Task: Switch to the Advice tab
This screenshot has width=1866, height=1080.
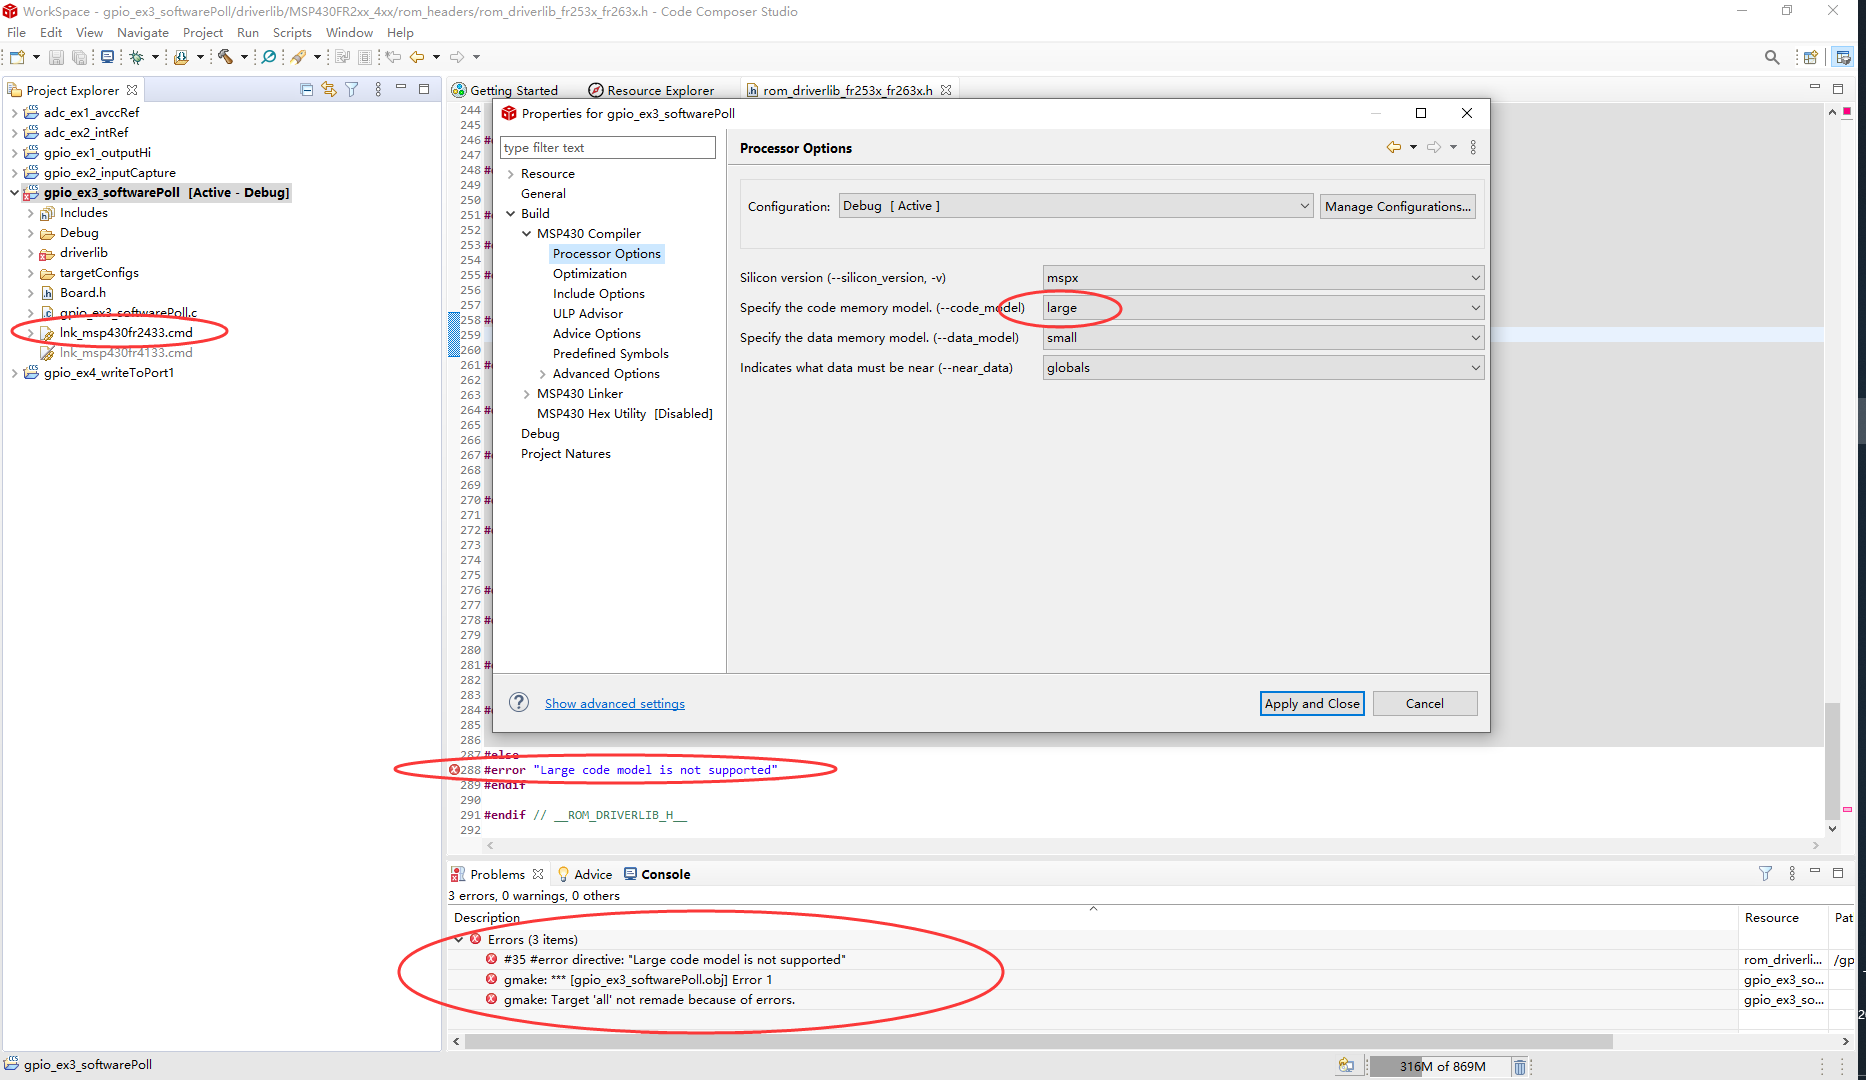Action: (585, 874)
